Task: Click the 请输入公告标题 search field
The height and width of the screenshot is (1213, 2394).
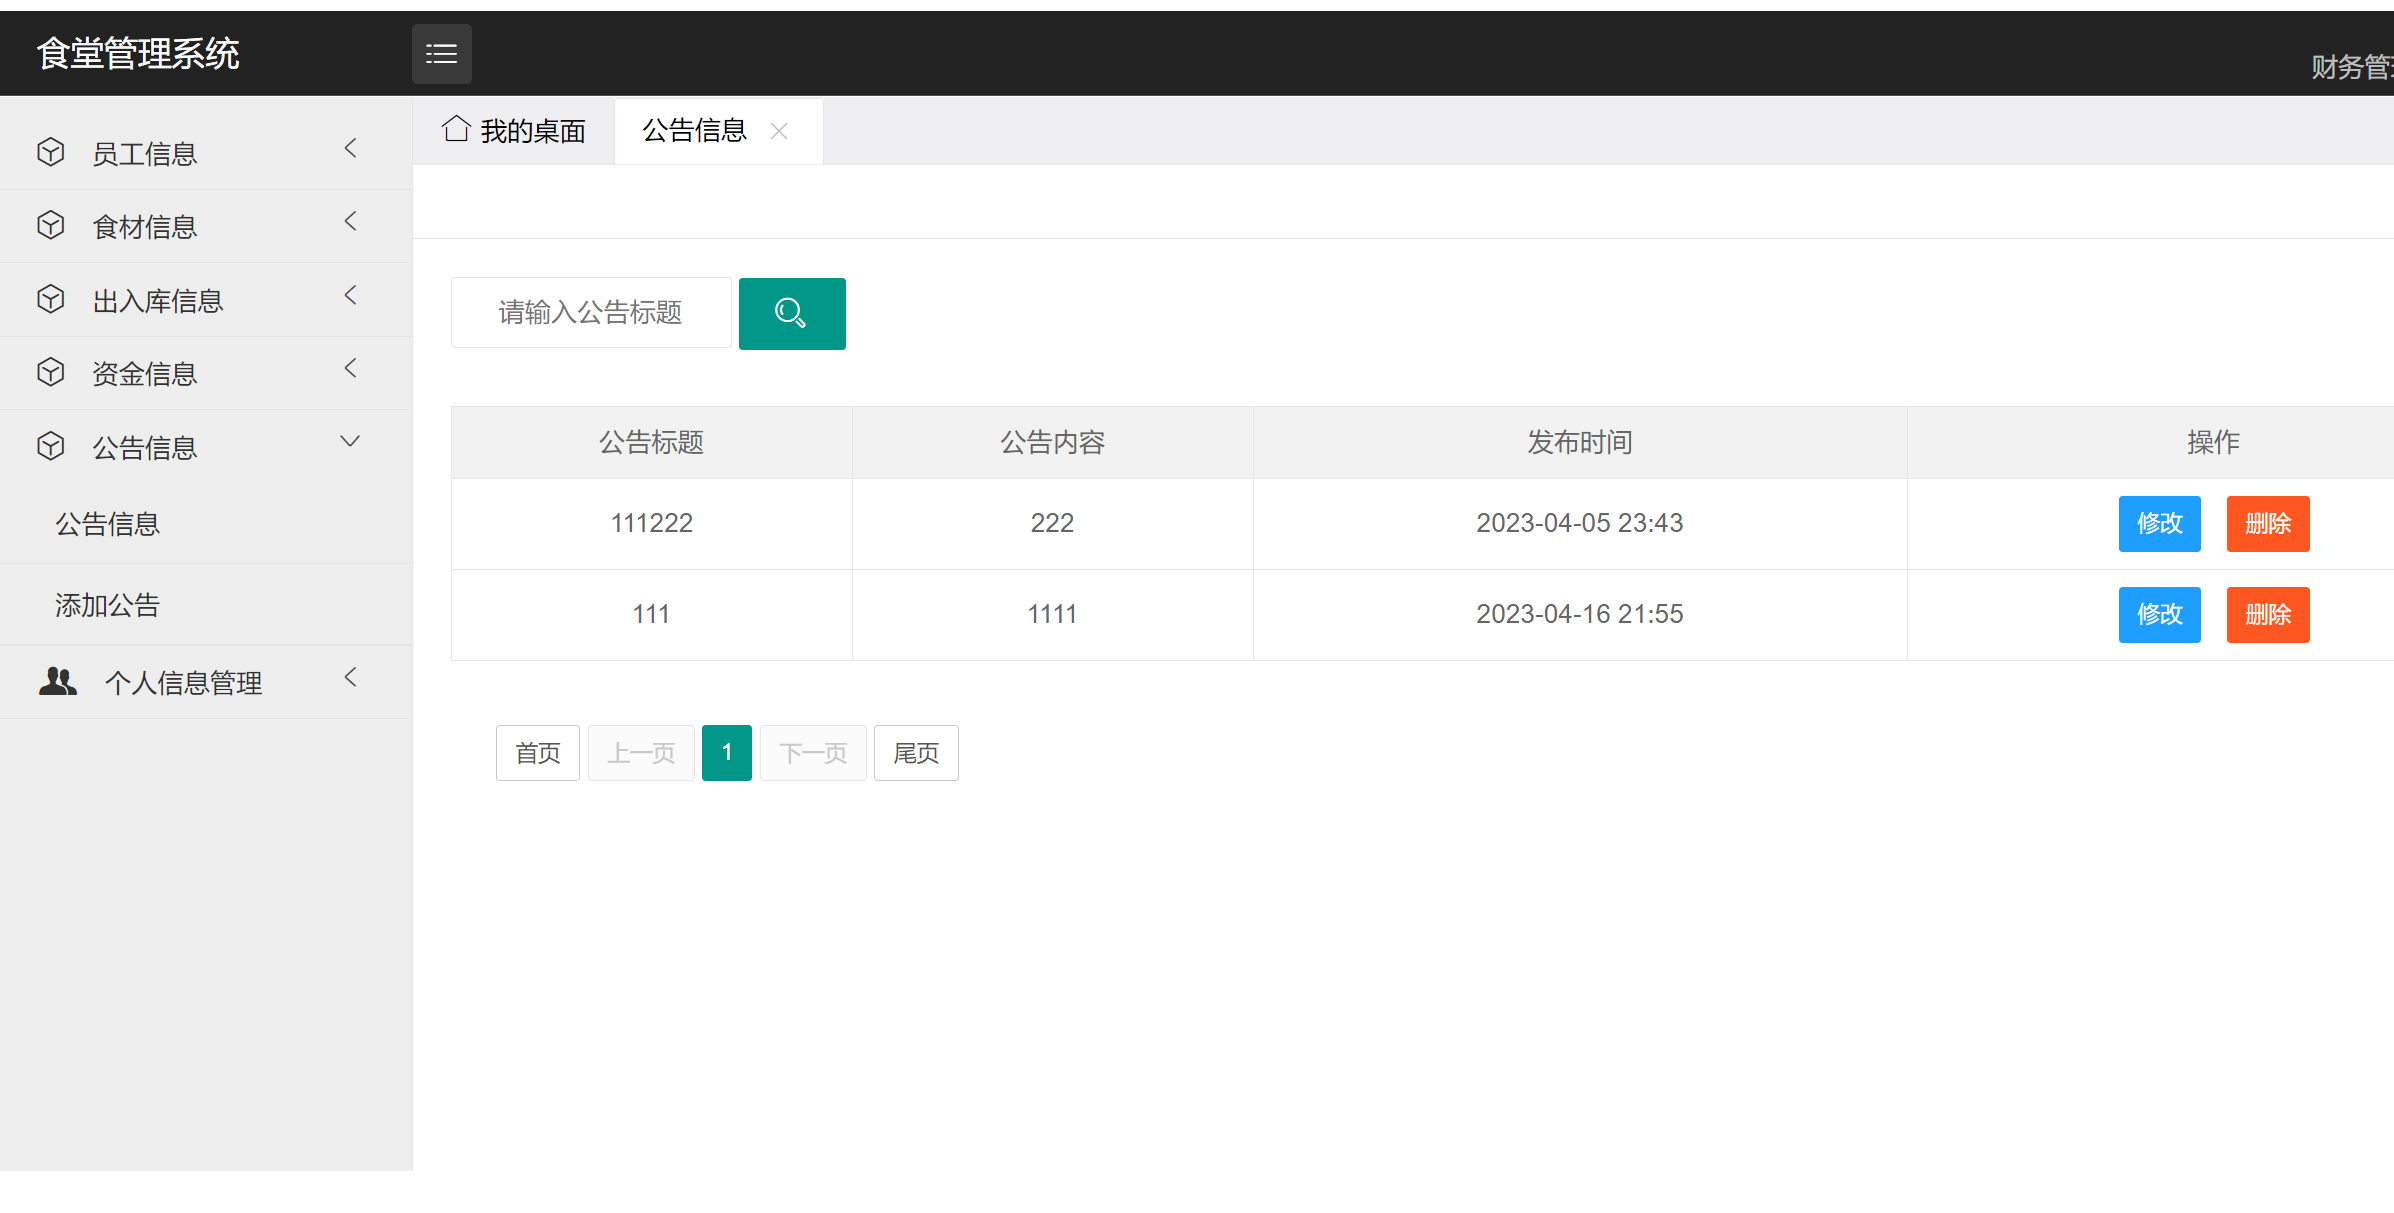Action: [x=590, y=313]
